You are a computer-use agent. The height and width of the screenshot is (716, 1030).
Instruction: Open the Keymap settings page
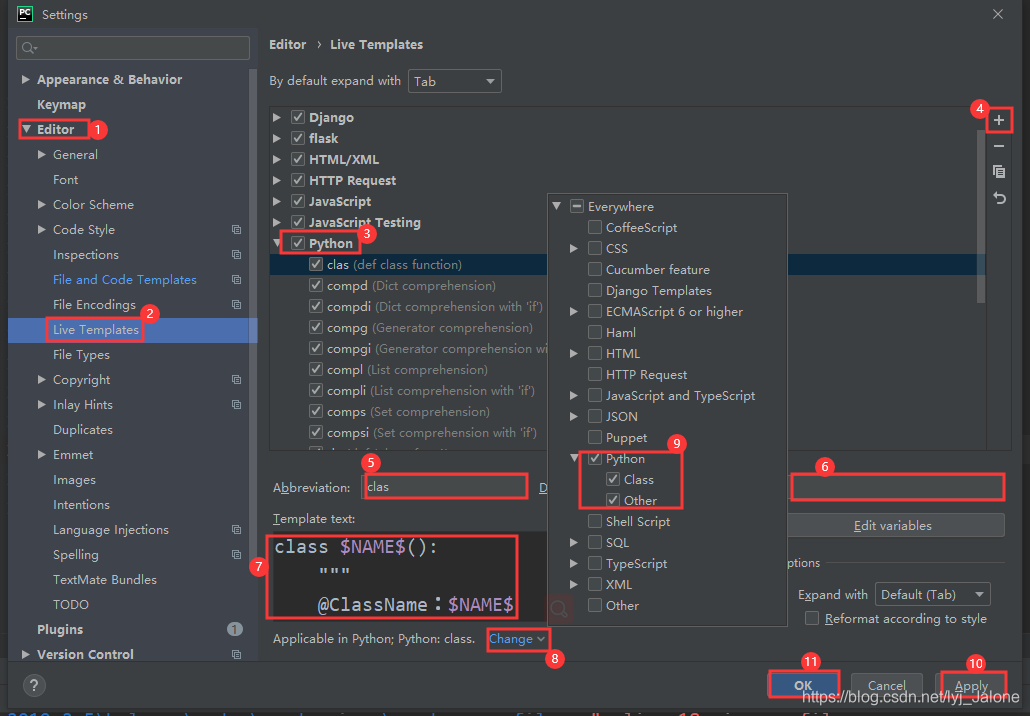61,104
